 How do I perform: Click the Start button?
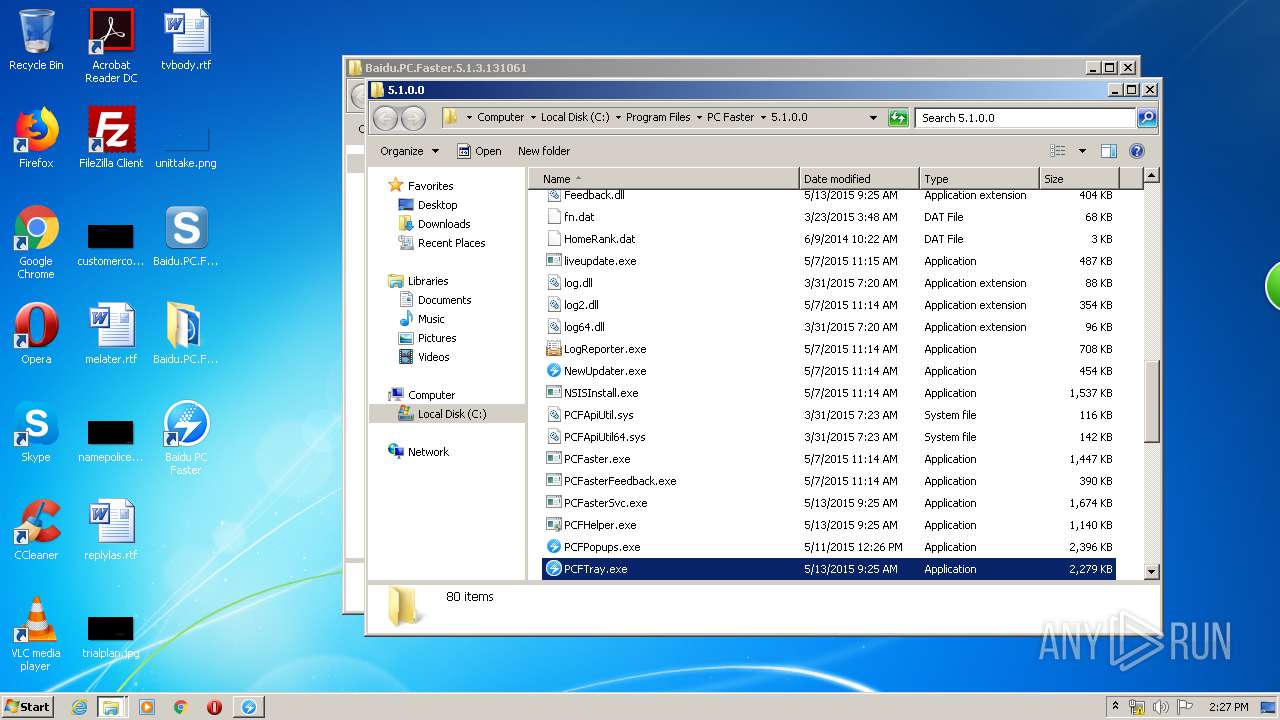27,707
